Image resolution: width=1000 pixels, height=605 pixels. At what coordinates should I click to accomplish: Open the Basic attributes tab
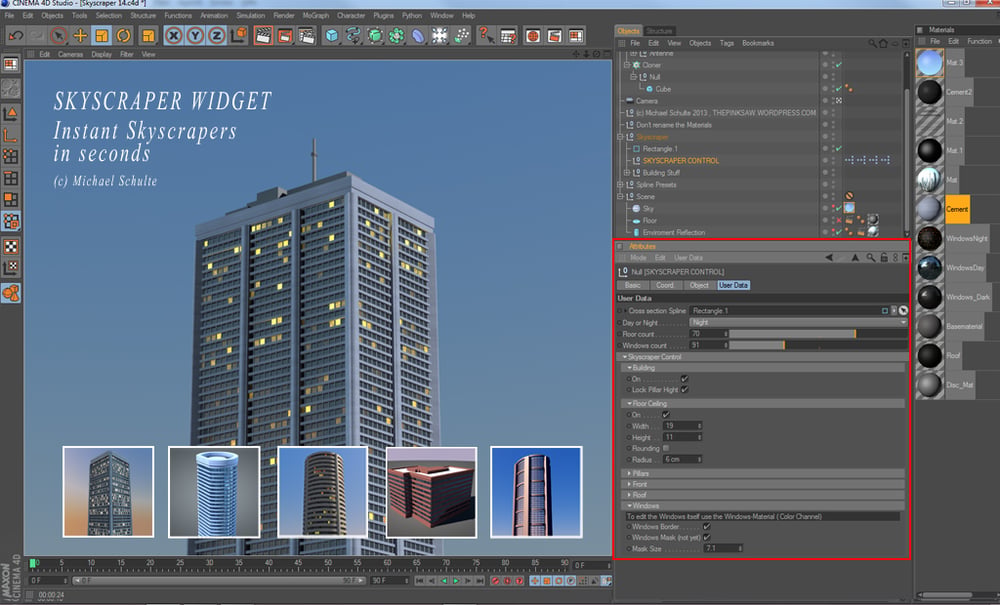pyautogui.click(x=633, y=285)
